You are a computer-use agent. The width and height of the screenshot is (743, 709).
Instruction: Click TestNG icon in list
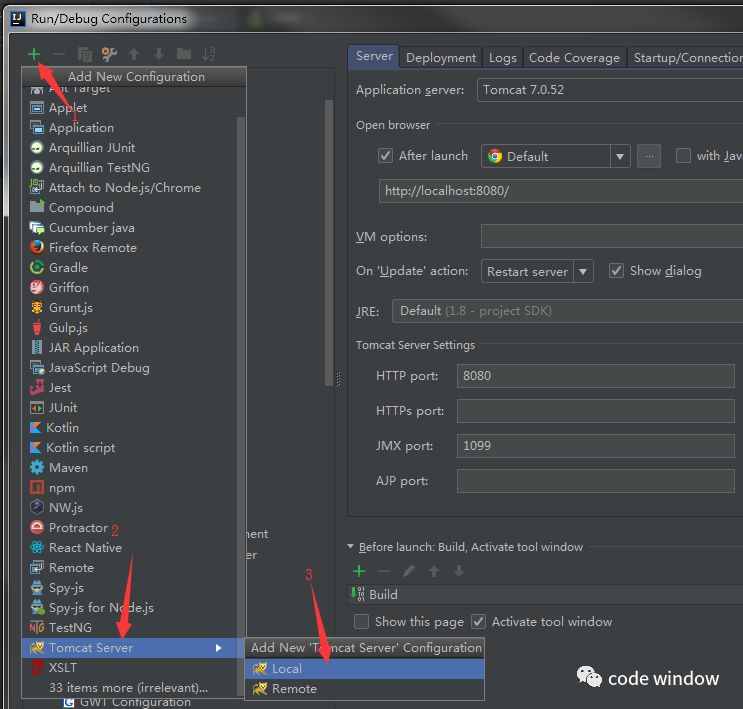point(37,628)
